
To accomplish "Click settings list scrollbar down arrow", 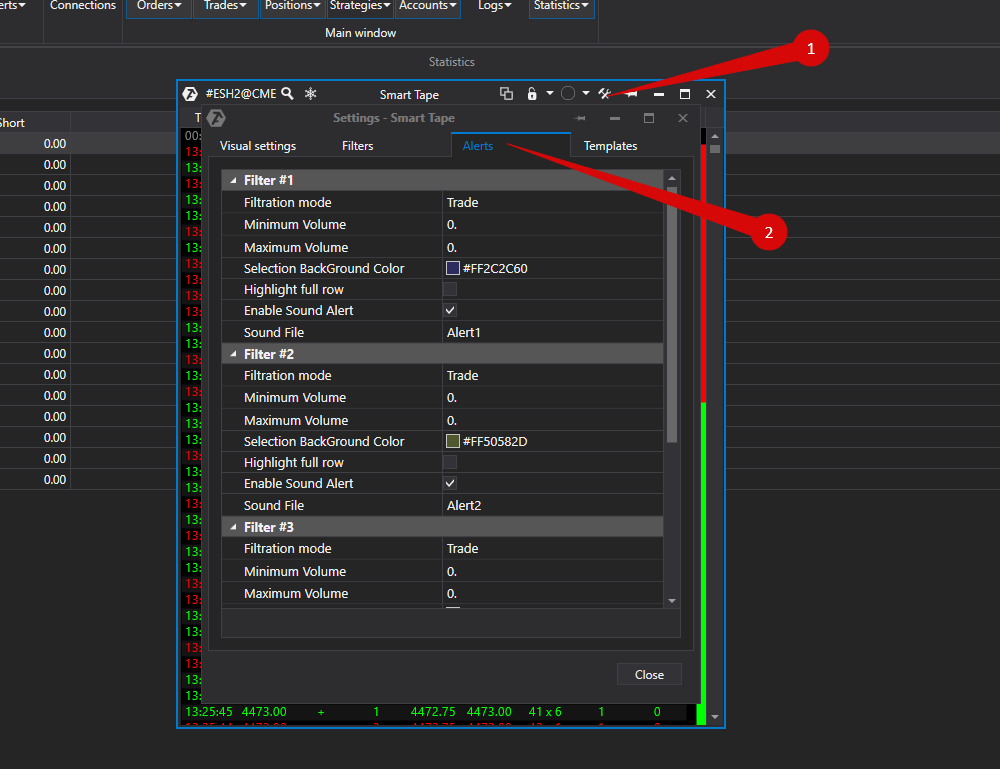I will tap(672, 601).
